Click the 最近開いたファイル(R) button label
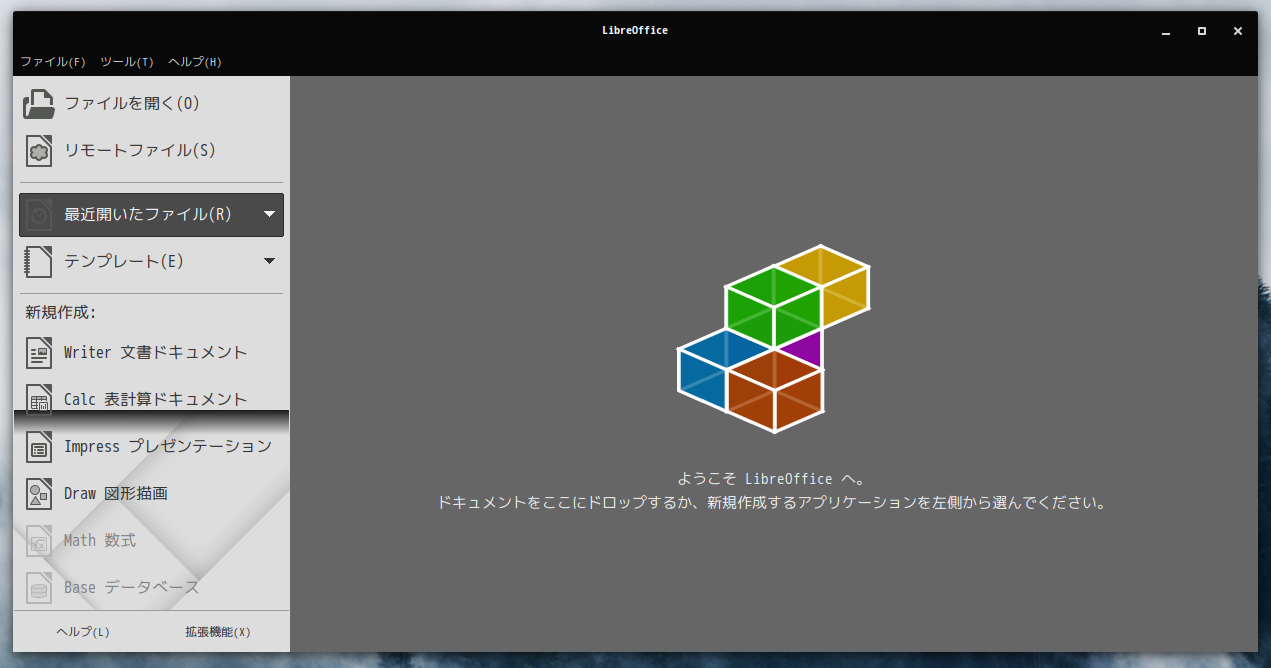This screenshot has width=1271, height=668. [148, 214]
